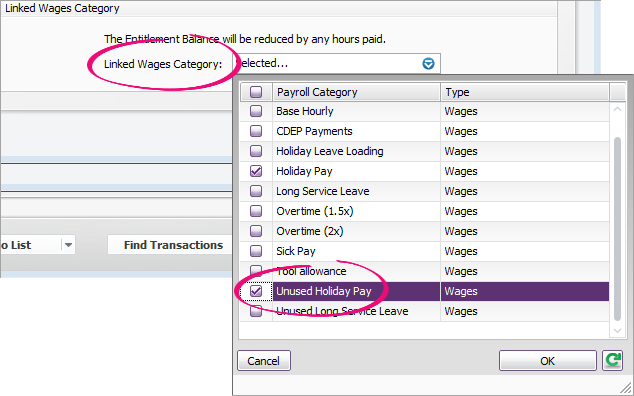This screenshot has height=396, width=634.
Task: Check the Sick Pay checkbox
Action: (256, 251)
